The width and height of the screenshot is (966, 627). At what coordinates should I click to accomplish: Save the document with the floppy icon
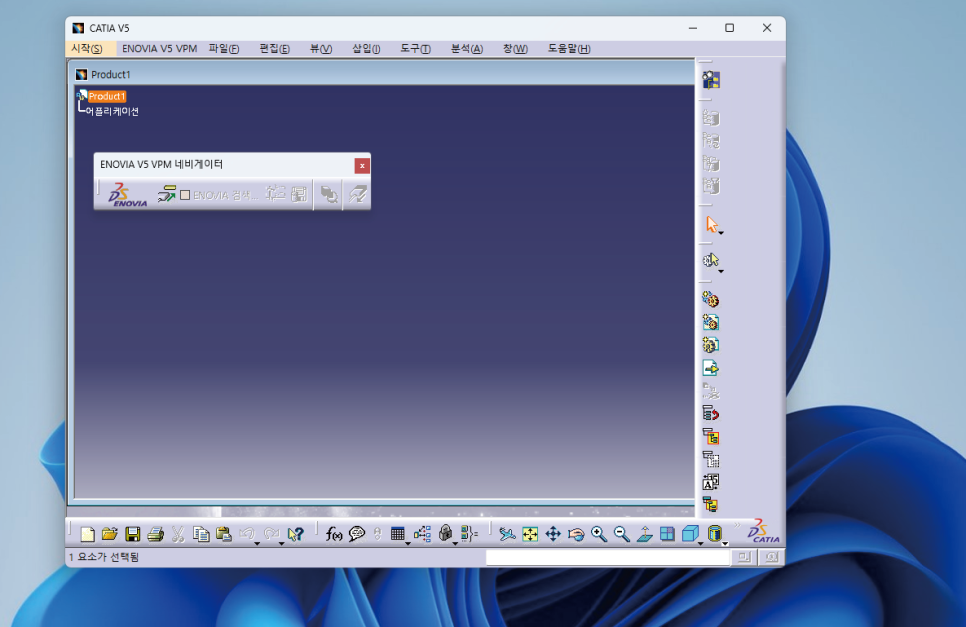click(132, 534)
